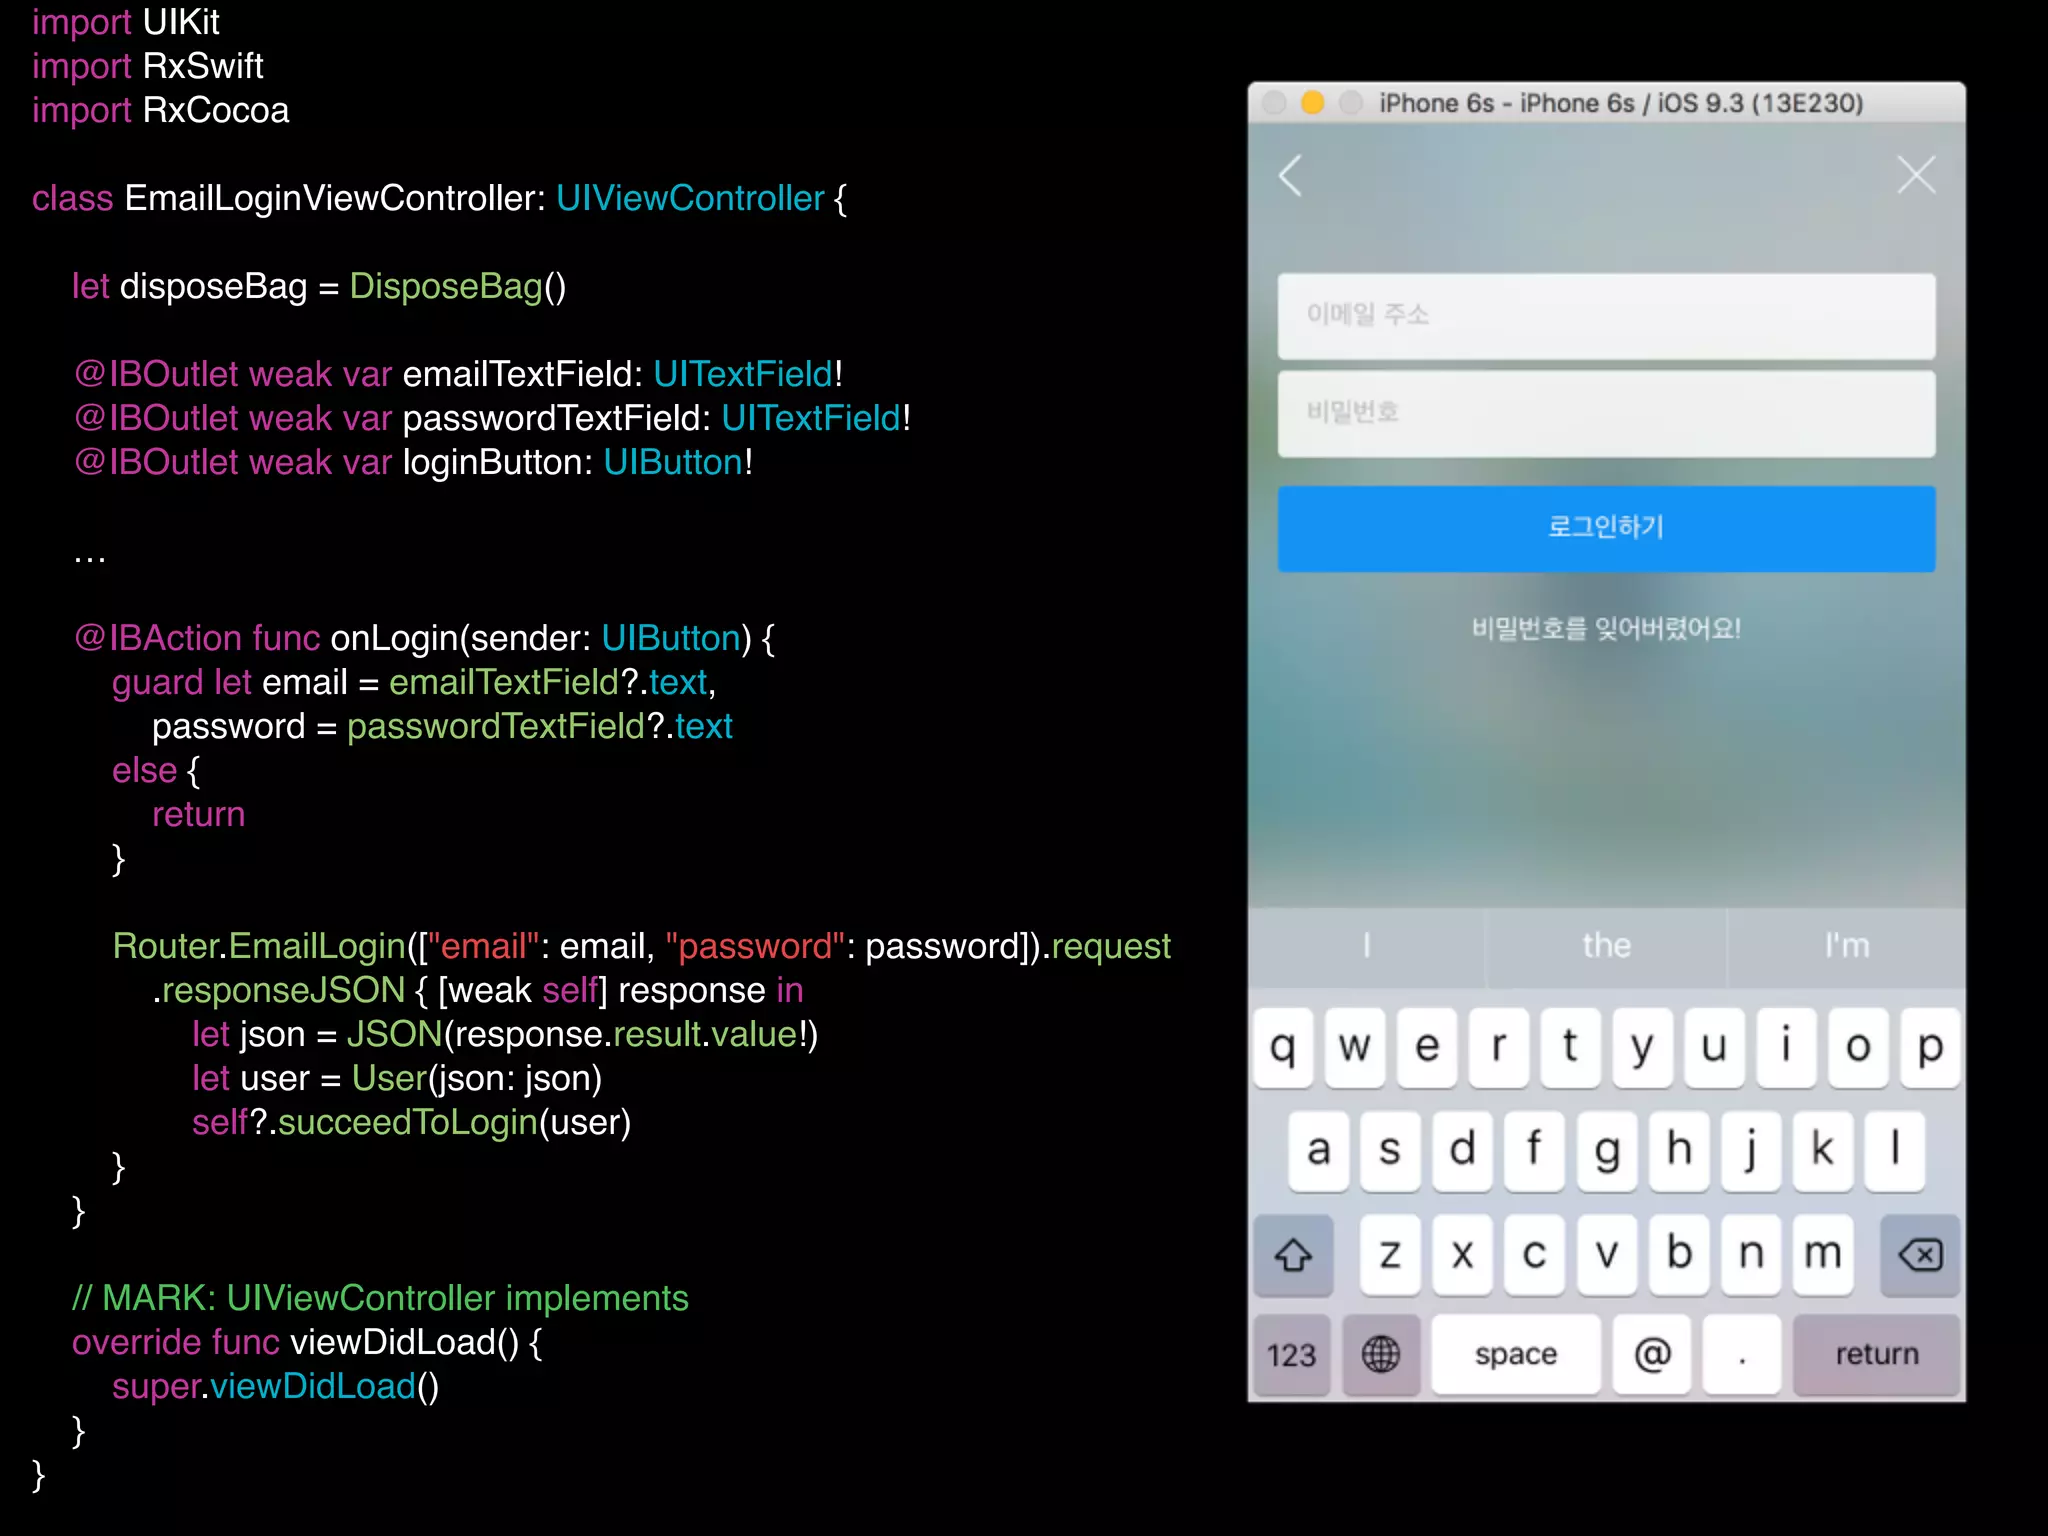The image size is (2048, 1536).
Task: Tap the blue 로그인하기 login button
Action: click(x=1605, y=528)
